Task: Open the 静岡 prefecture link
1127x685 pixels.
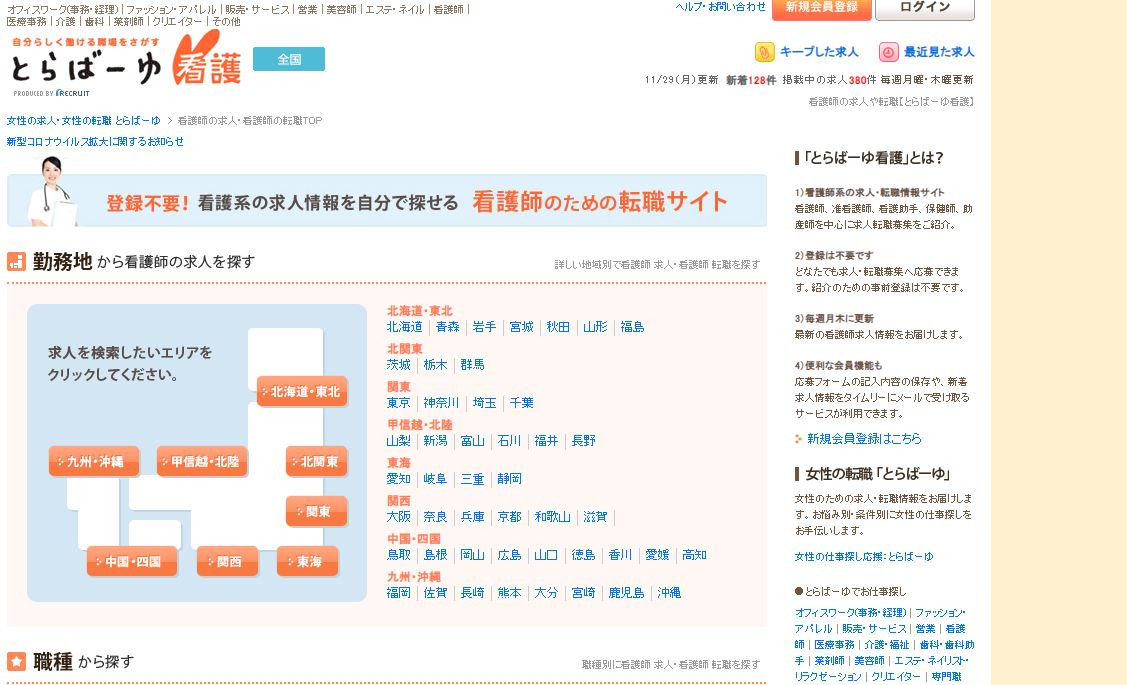Action: (510, 479)
